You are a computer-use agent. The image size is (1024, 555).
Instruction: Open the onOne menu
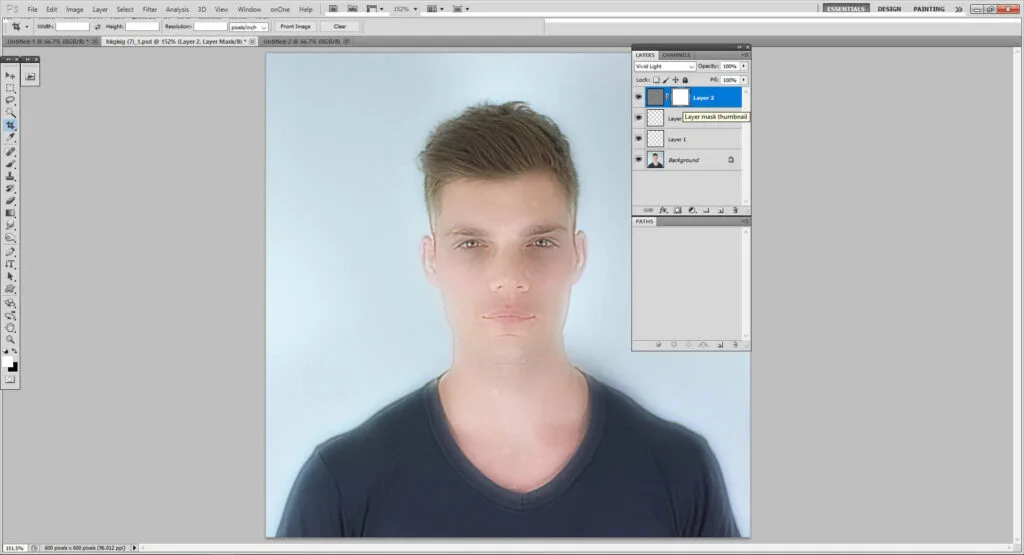click(x=280, y=9)
